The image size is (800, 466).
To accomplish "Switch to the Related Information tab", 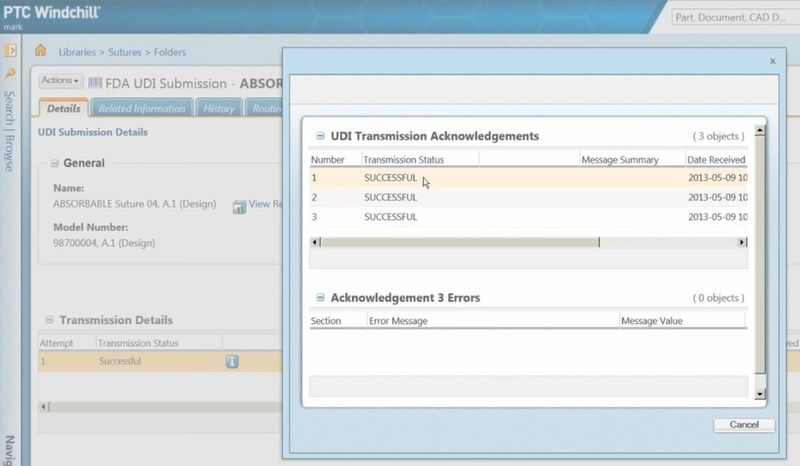I will click(142, 108).
